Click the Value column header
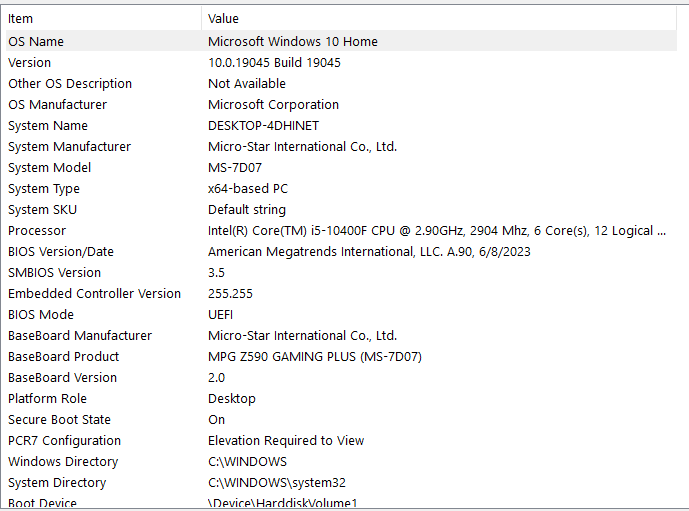This screenshot has height=511, width=689. click(x=223, y=19)
